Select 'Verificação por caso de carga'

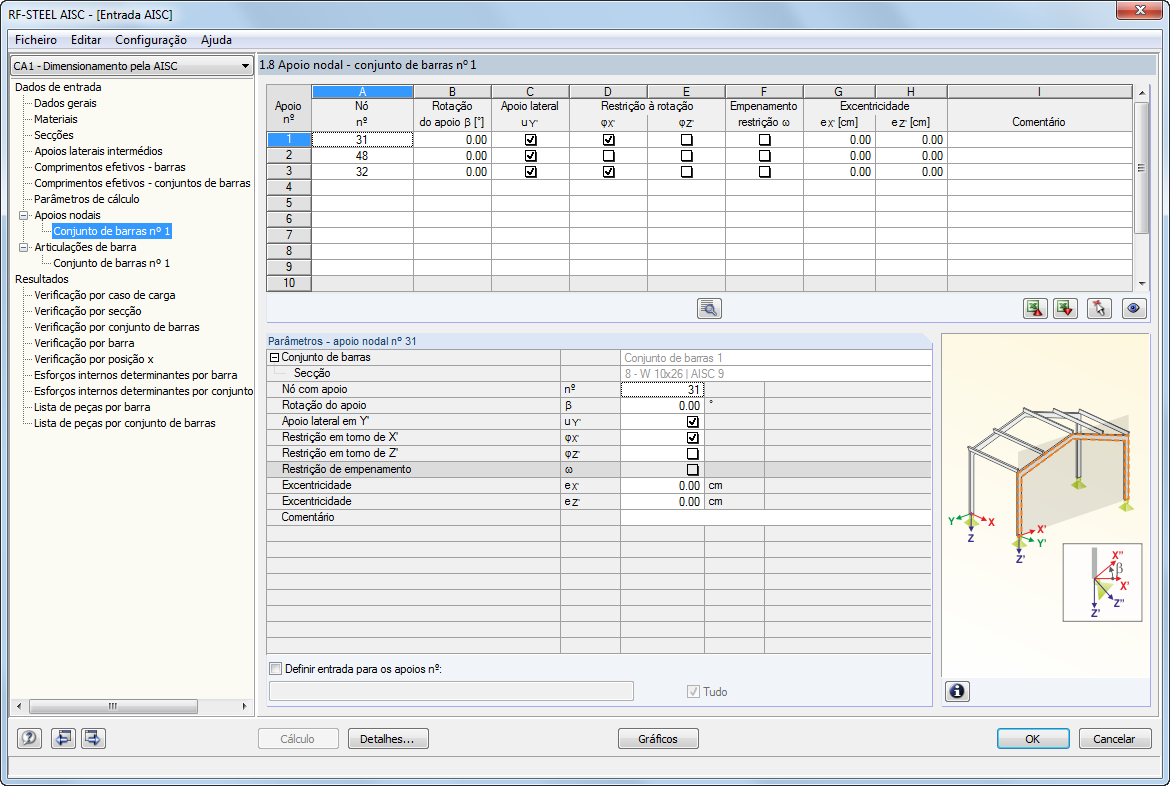tap(104, 295)
